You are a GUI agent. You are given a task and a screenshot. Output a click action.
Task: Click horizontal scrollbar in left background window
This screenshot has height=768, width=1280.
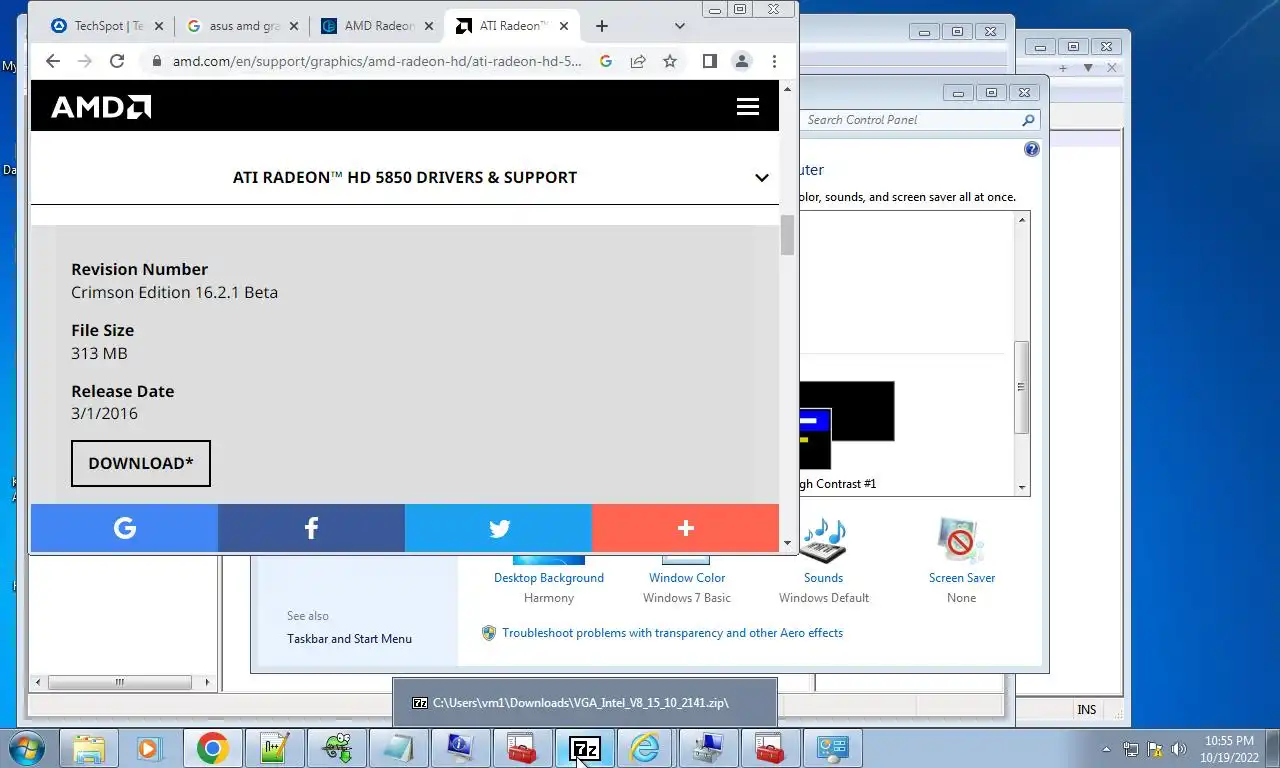(119, 683)
